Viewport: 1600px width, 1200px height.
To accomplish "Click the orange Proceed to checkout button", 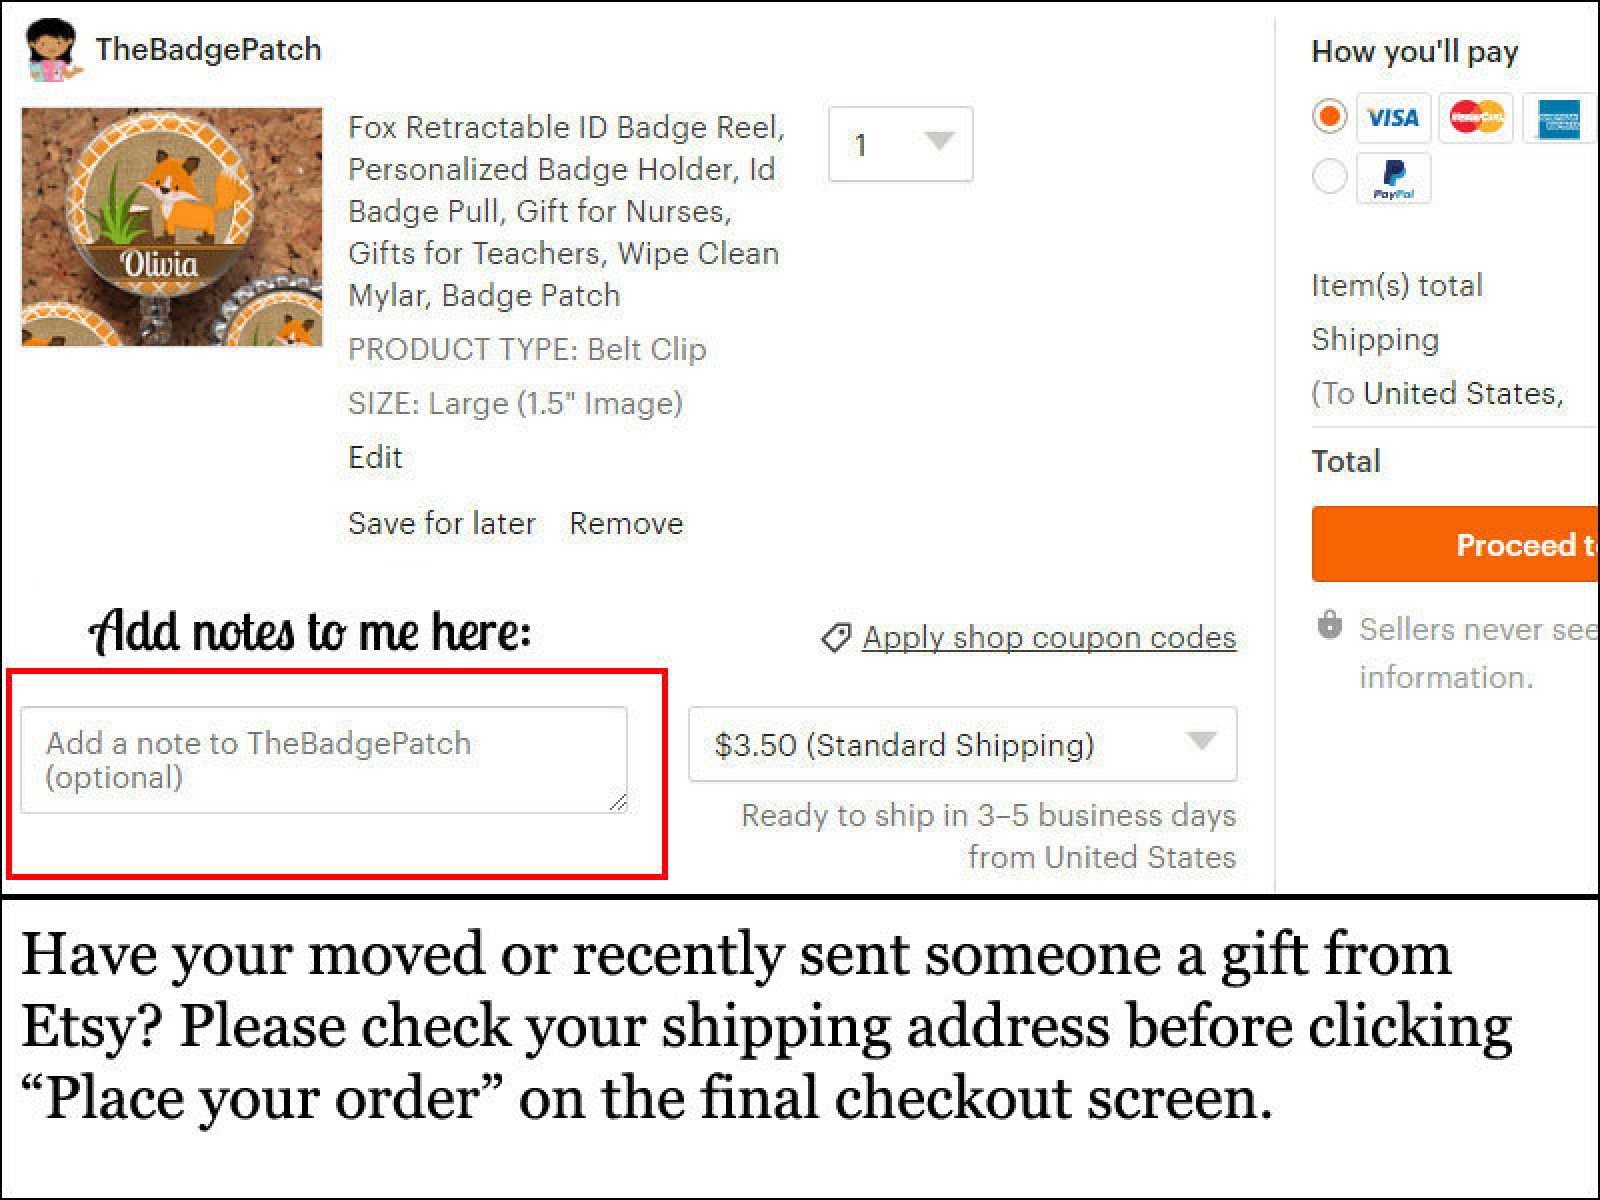I will pyautogui.click(x=1456, y=544).
